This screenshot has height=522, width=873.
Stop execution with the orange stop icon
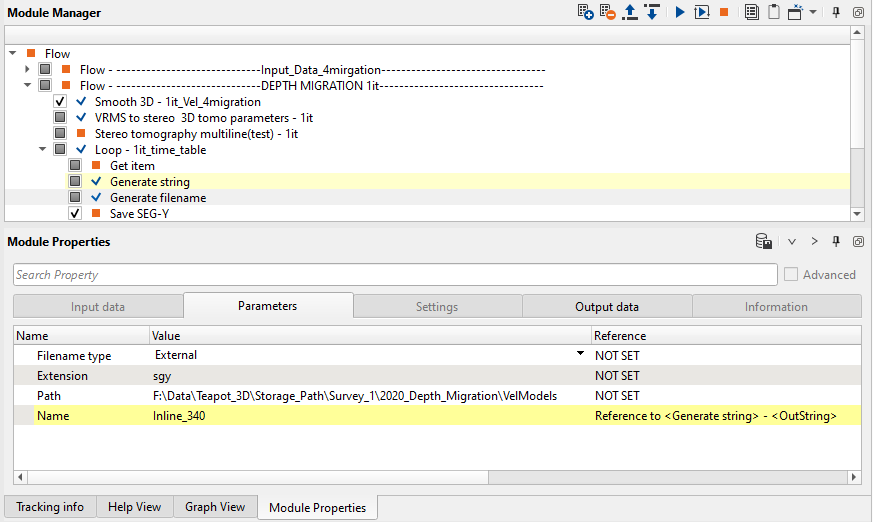click(723, 12)
